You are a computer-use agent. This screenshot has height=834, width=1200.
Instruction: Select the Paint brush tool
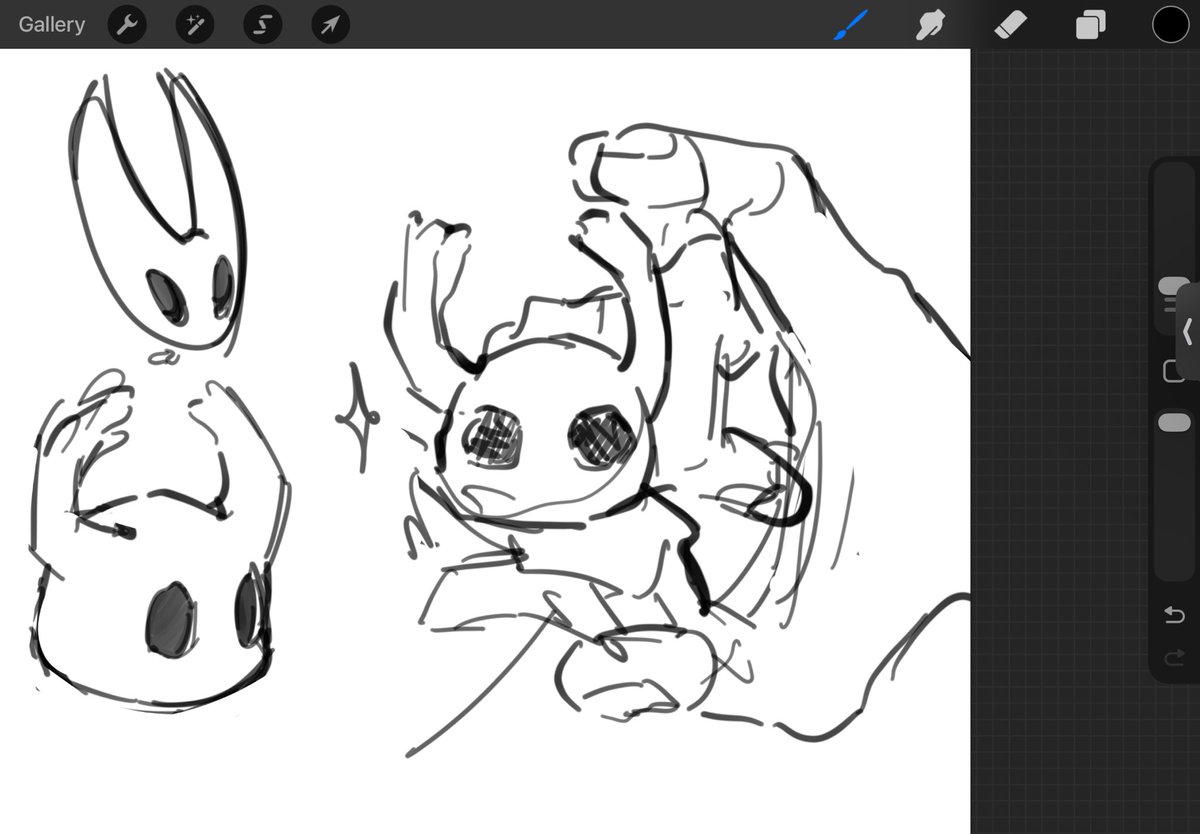pos(851,25)
